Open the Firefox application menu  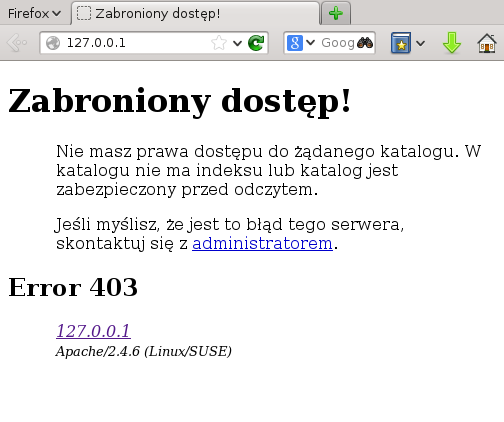pos(34,14)
